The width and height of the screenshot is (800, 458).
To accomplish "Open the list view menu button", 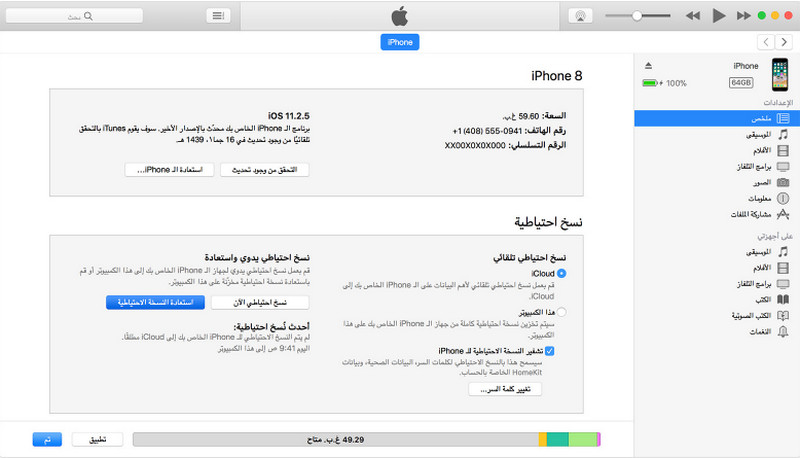I will click(218, 16).
